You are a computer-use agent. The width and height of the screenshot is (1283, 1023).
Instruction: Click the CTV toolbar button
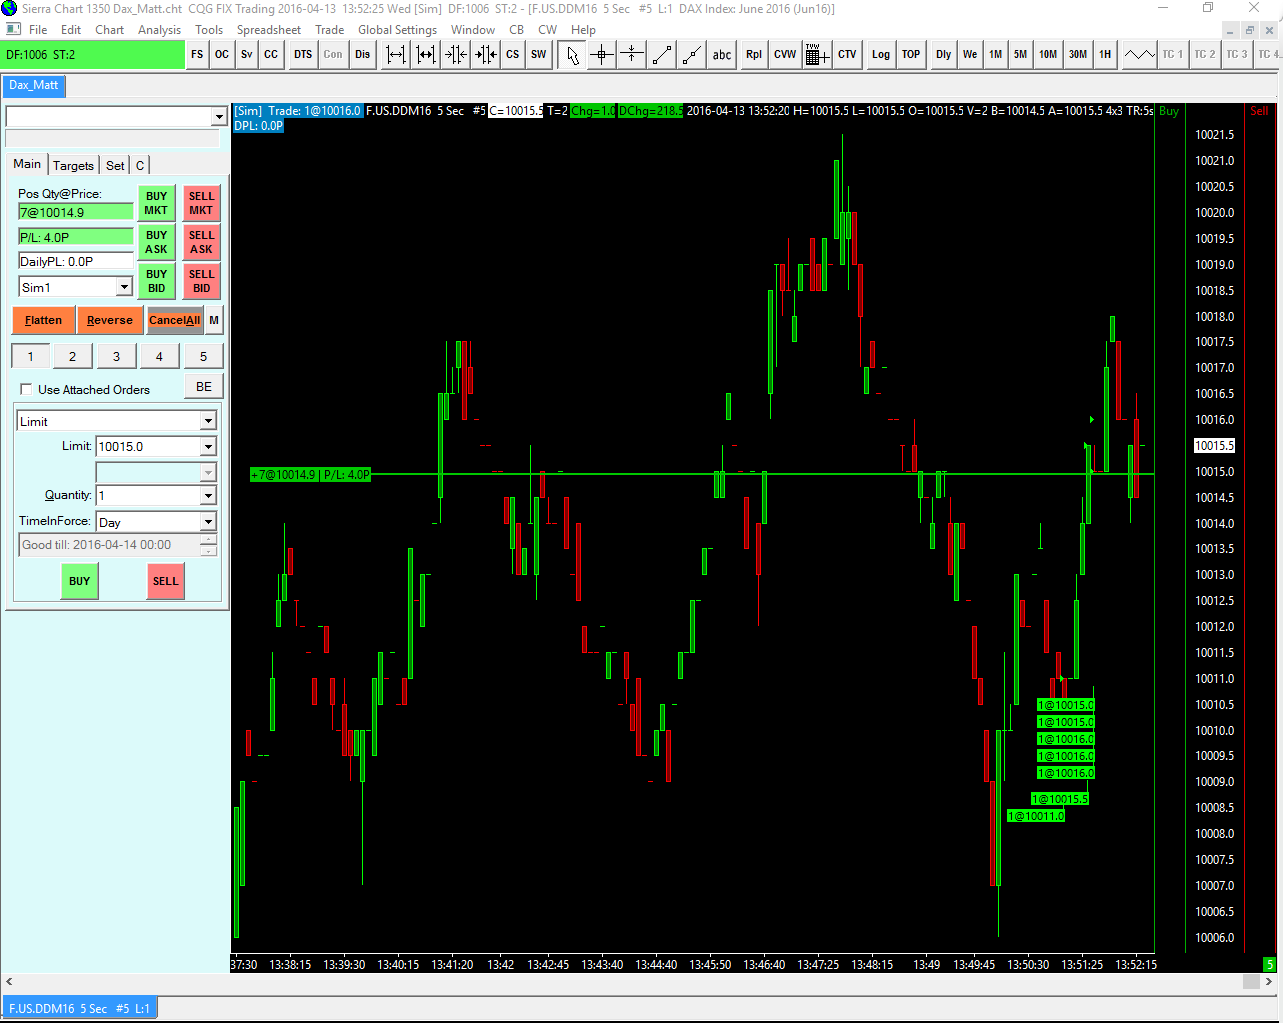(847, 55)
